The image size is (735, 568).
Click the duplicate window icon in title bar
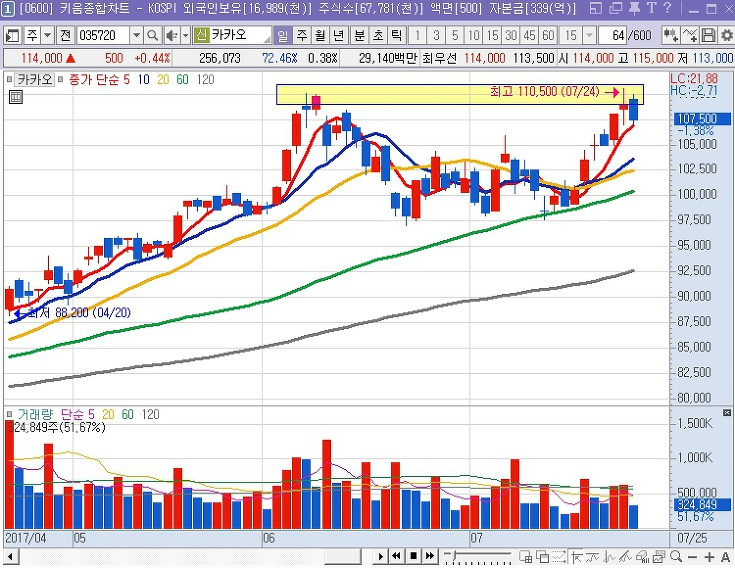615,8
